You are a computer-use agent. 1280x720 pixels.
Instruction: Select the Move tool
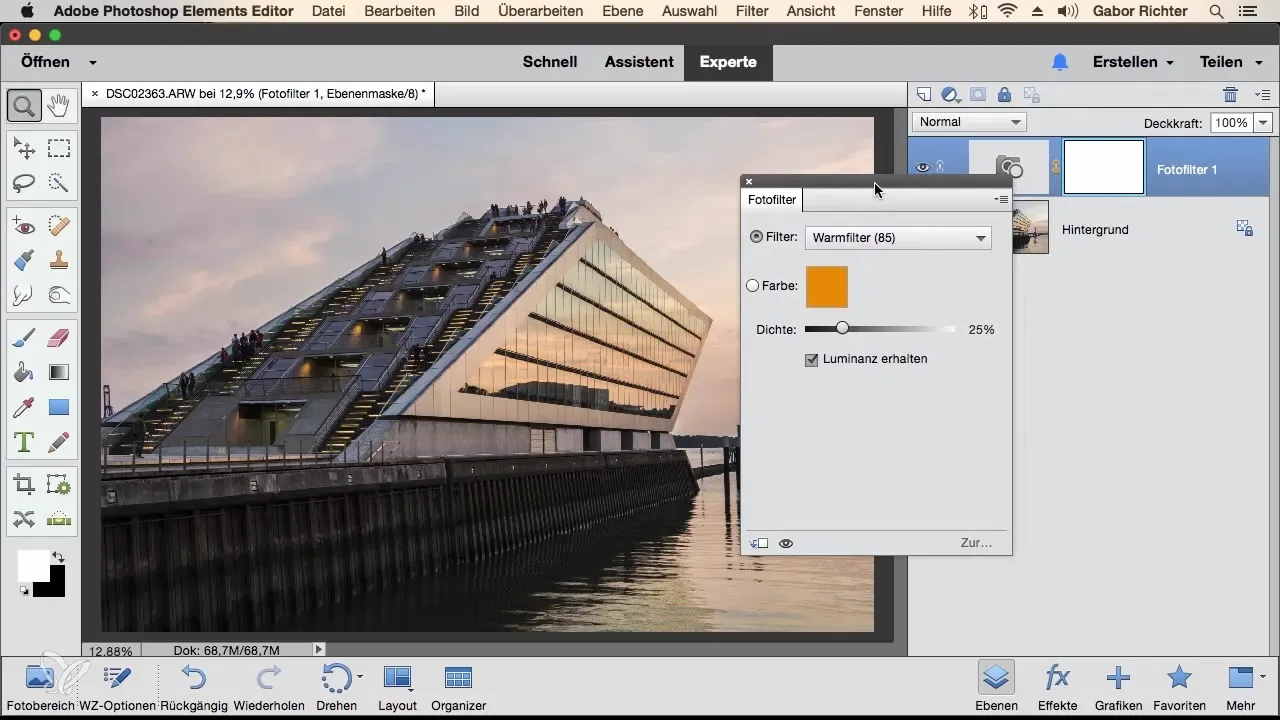pyautogui.click(x=24, y=149)
